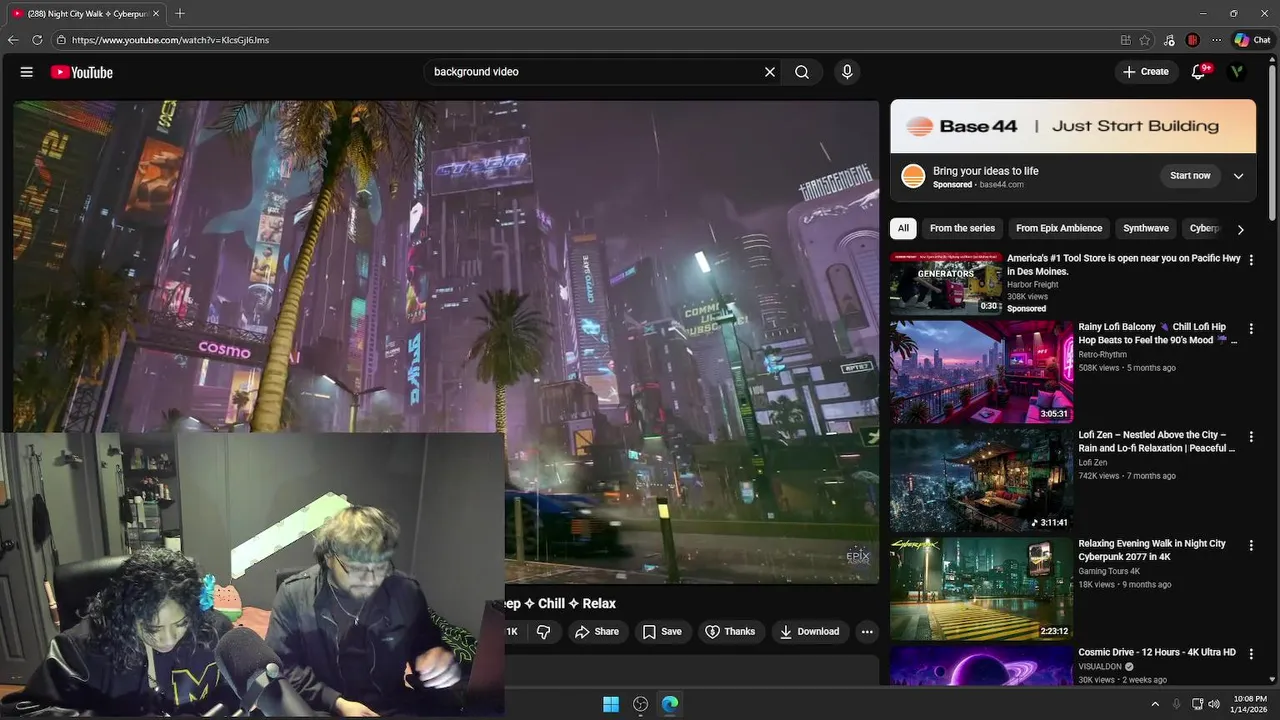1280x720 pixels.
Task: Go to the YouTube home logo
Action: (81, 72)
